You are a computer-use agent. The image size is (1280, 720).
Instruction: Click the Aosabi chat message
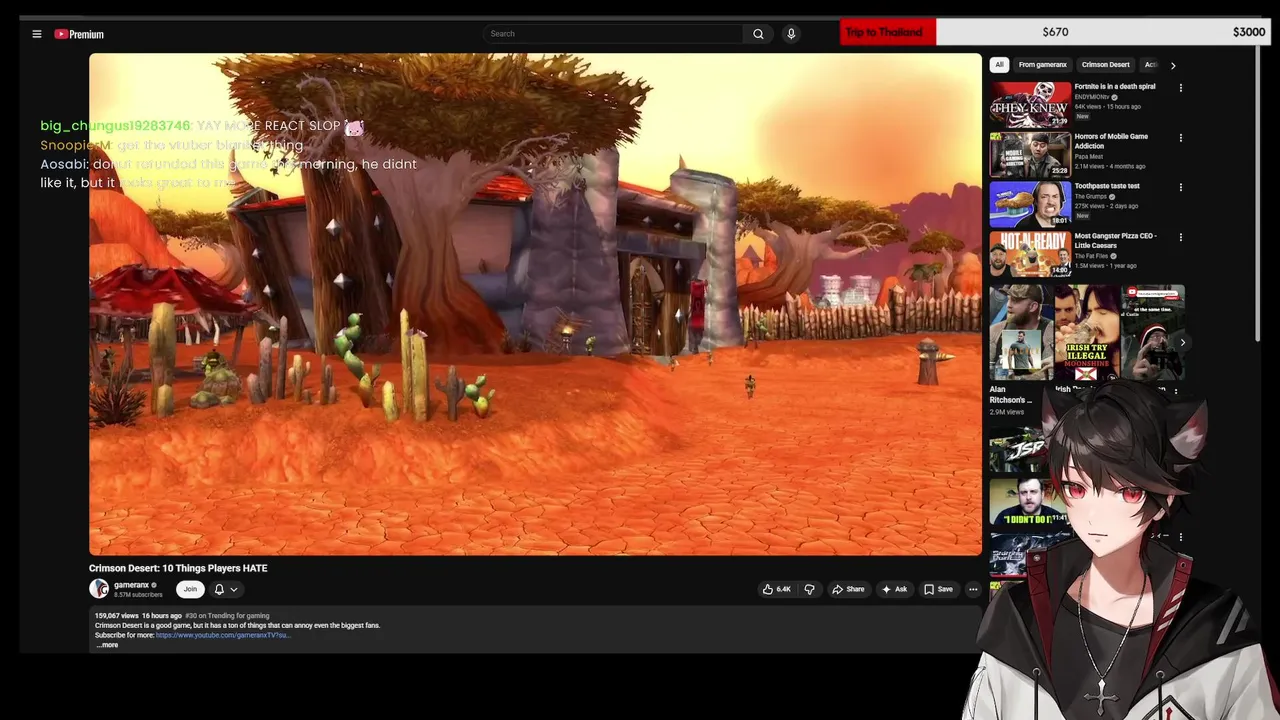(x=228, y=173)
